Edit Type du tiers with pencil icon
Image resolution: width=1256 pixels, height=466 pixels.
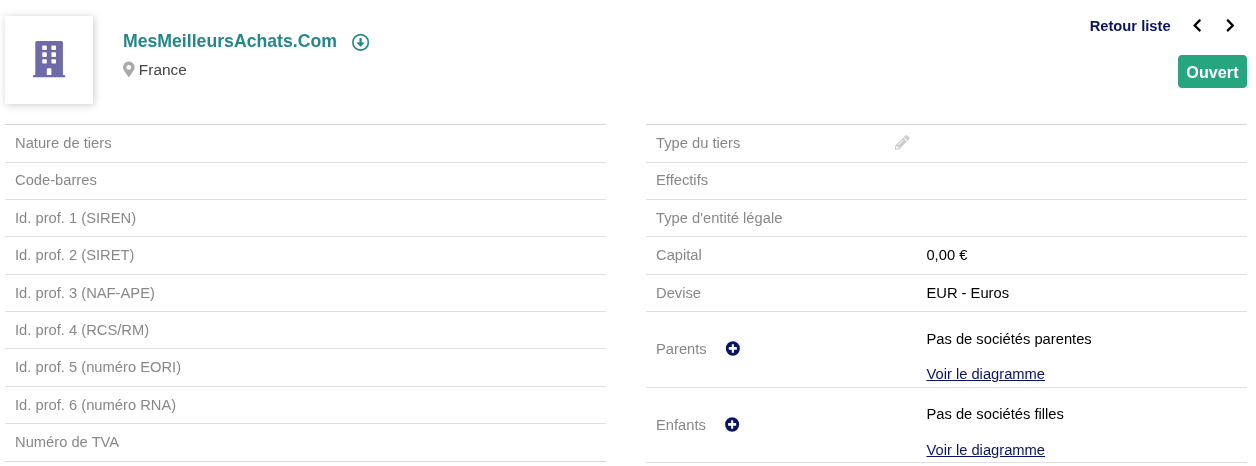pyautogui.click(x=902, y=143)
